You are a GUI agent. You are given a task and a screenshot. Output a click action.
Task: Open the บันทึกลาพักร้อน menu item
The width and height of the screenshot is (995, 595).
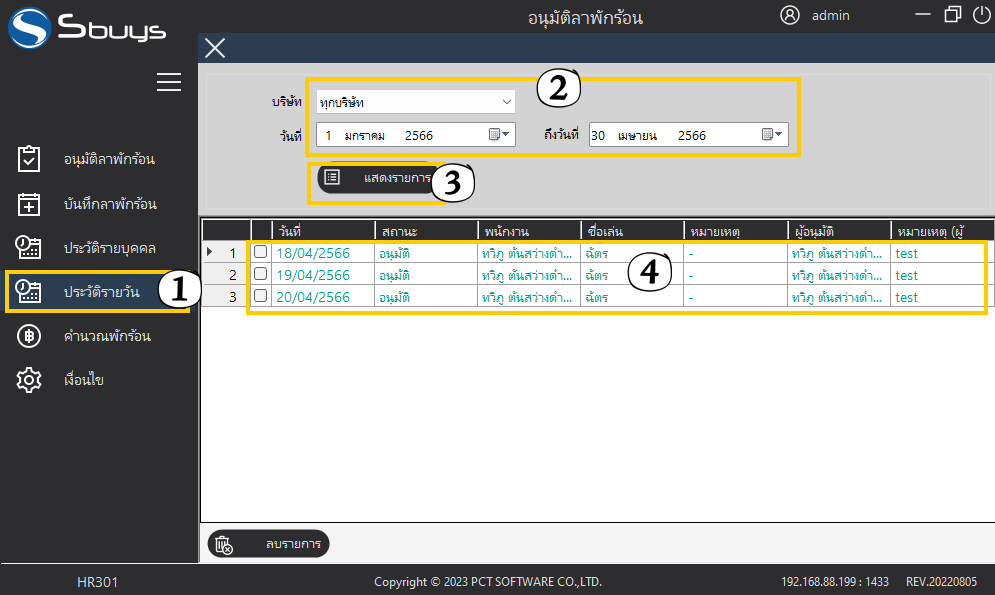click(110, 204)
